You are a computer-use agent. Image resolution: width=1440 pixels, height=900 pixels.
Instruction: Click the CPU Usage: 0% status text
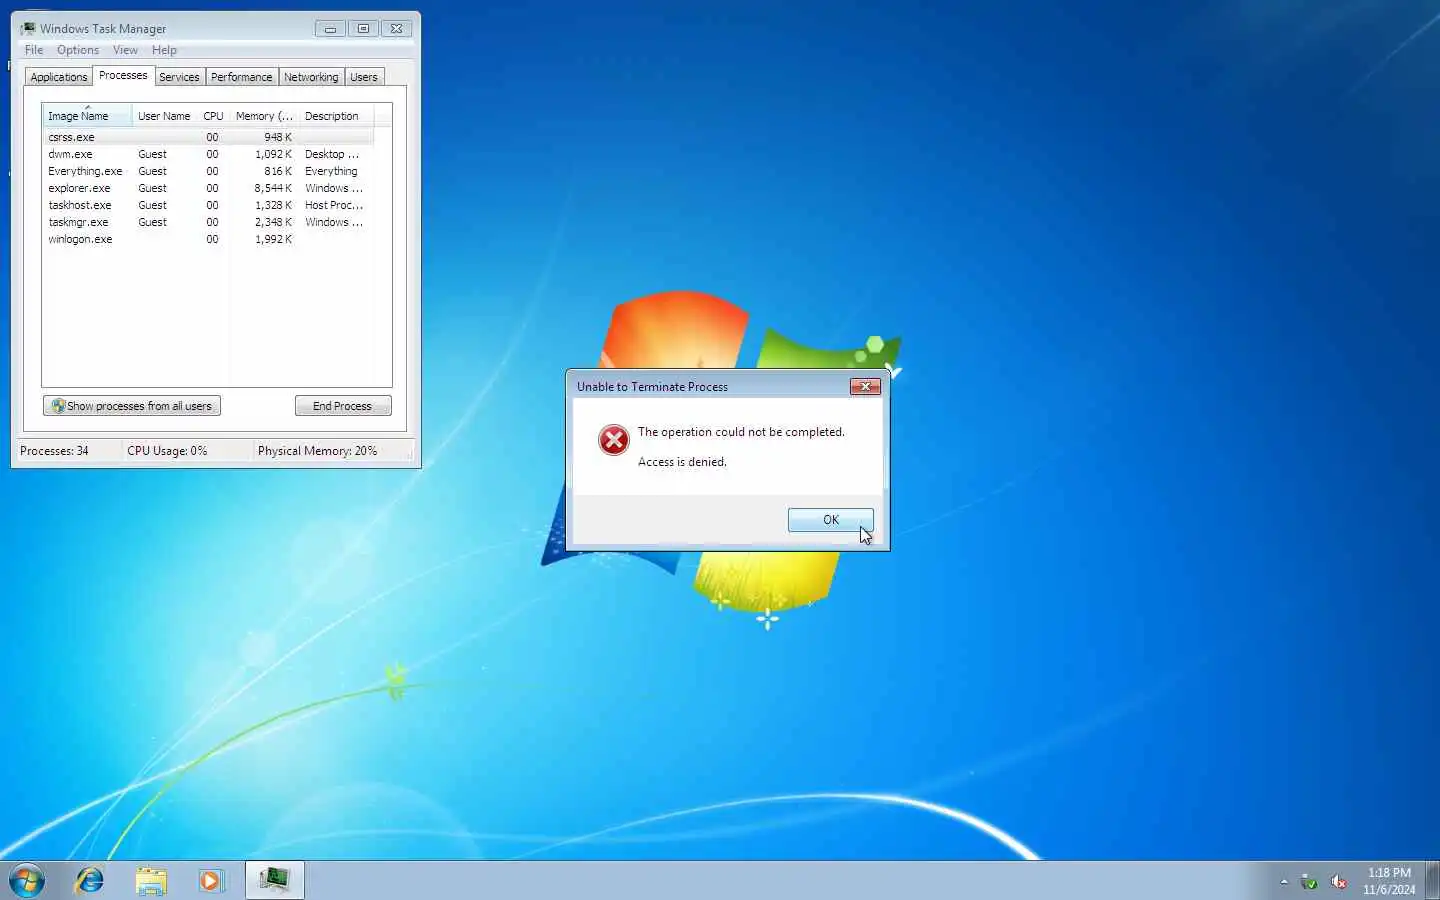pyautogui.click(x=167, y=451)
